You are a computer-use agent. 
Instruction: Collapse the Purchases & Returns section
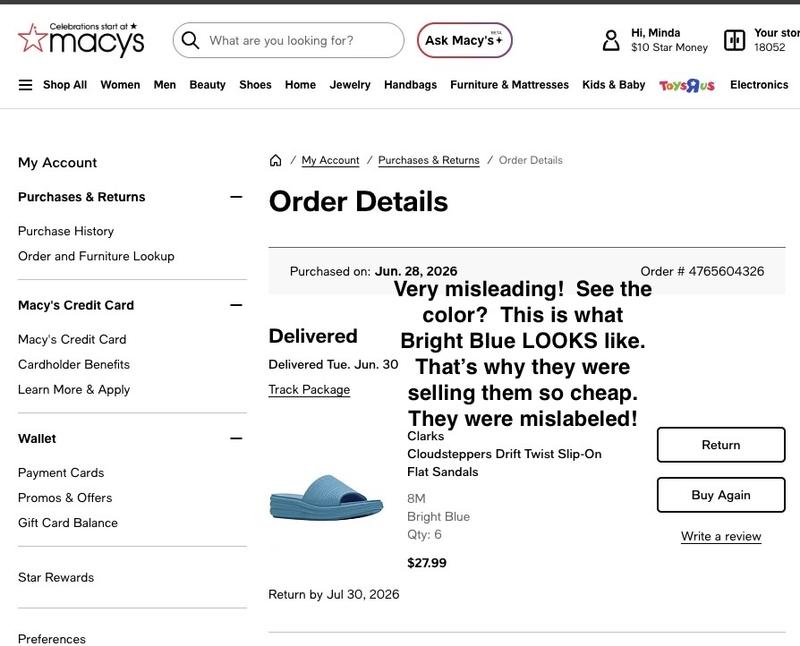pos(236,197)
